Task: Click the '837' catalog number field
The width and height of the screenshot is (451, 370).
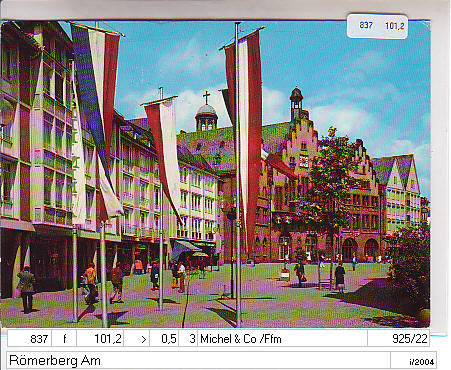Action: 30,339
